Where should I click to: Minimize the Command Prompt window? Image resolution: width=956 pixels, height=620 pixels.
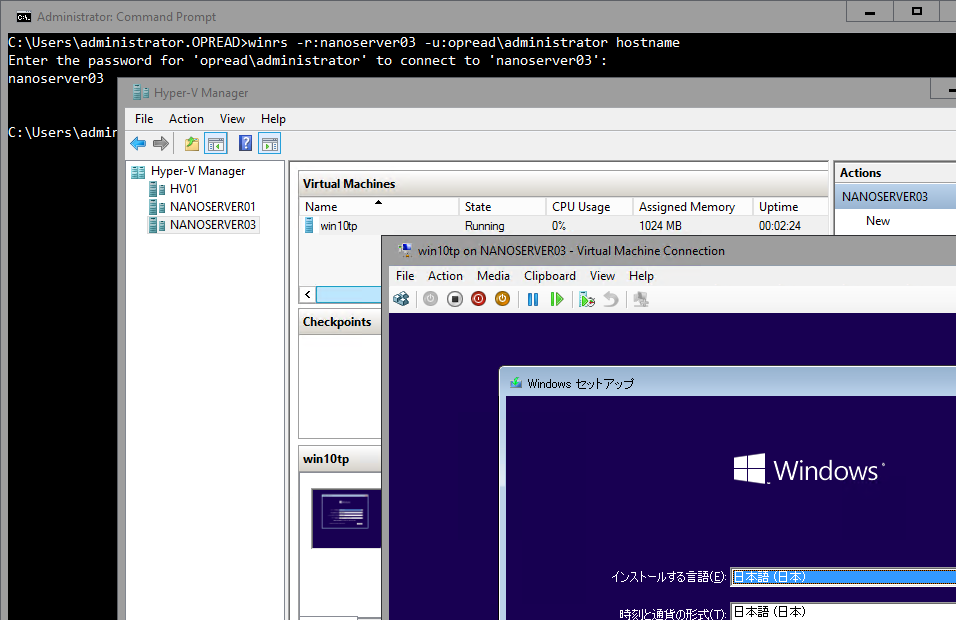(870, 12)
